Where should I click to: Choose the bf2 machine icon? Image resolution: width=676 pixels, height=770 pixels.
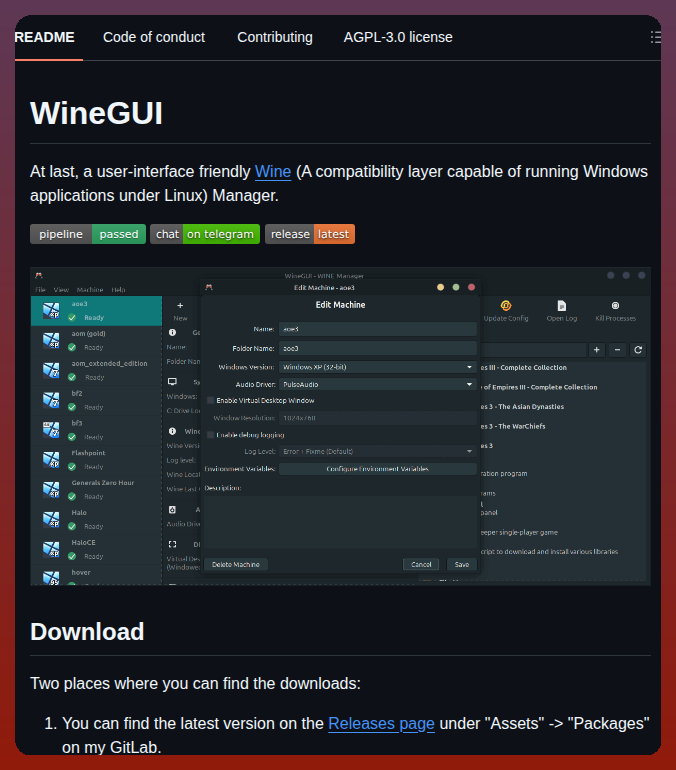tap(51, 400)
